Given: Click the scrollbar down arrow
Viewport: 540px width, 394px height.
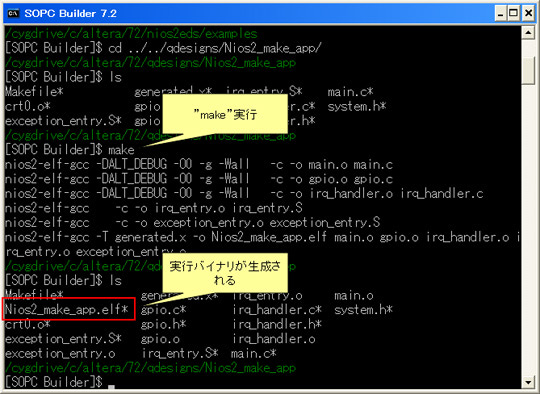Looking at the screenshot, I should pyautogui.click(x=528, y=382).
